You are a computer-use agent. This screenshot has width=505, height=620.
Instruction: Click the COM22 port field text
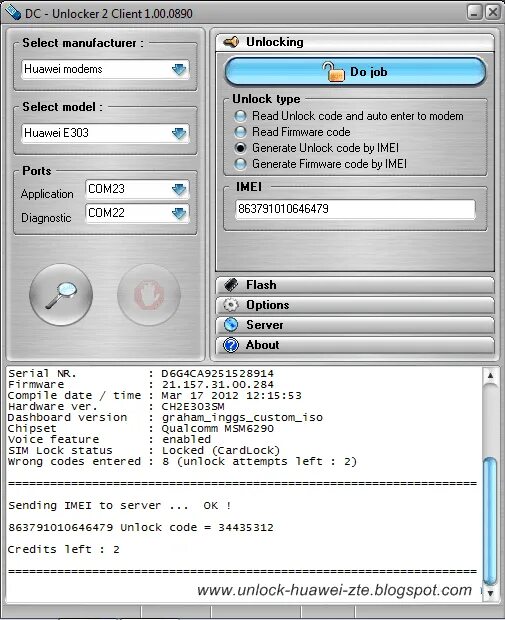coord(106,213)
